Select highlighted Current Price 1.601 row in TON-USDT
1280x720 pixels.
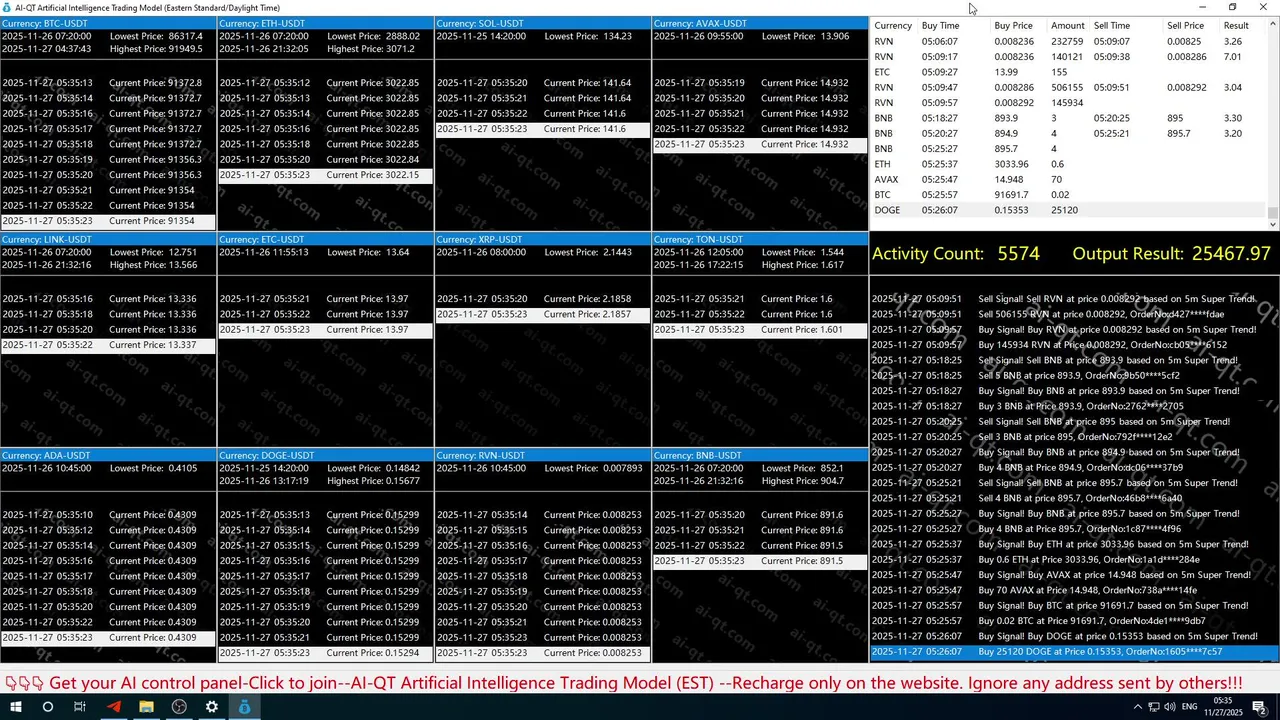[x=760, y=329]
